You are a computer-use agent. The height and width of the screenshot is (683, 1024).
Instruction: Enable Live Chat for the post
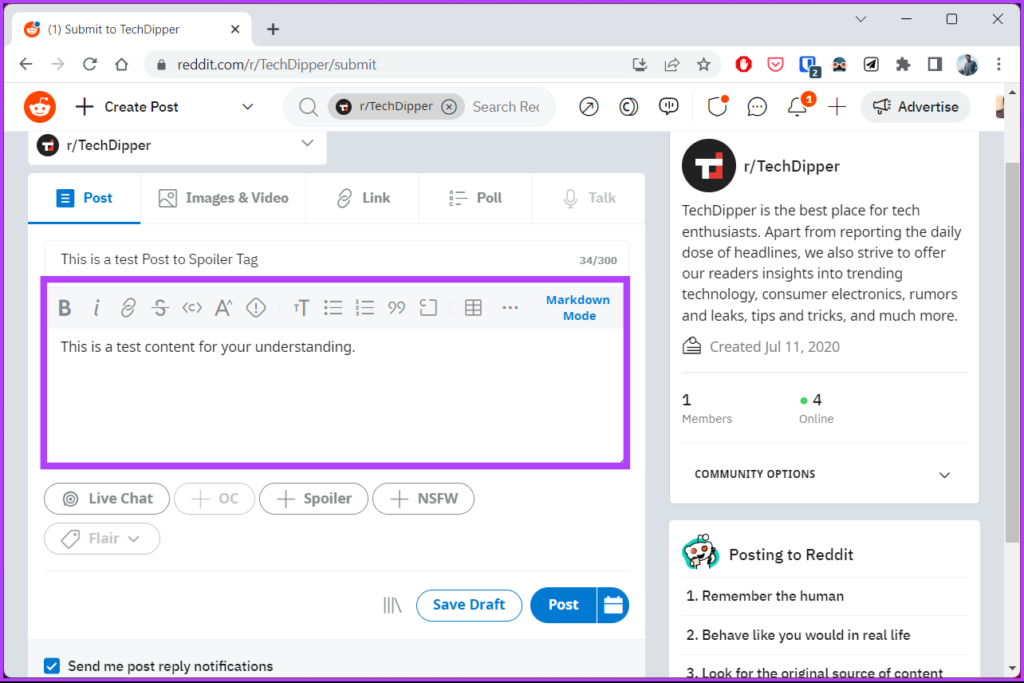click(106, 499)
